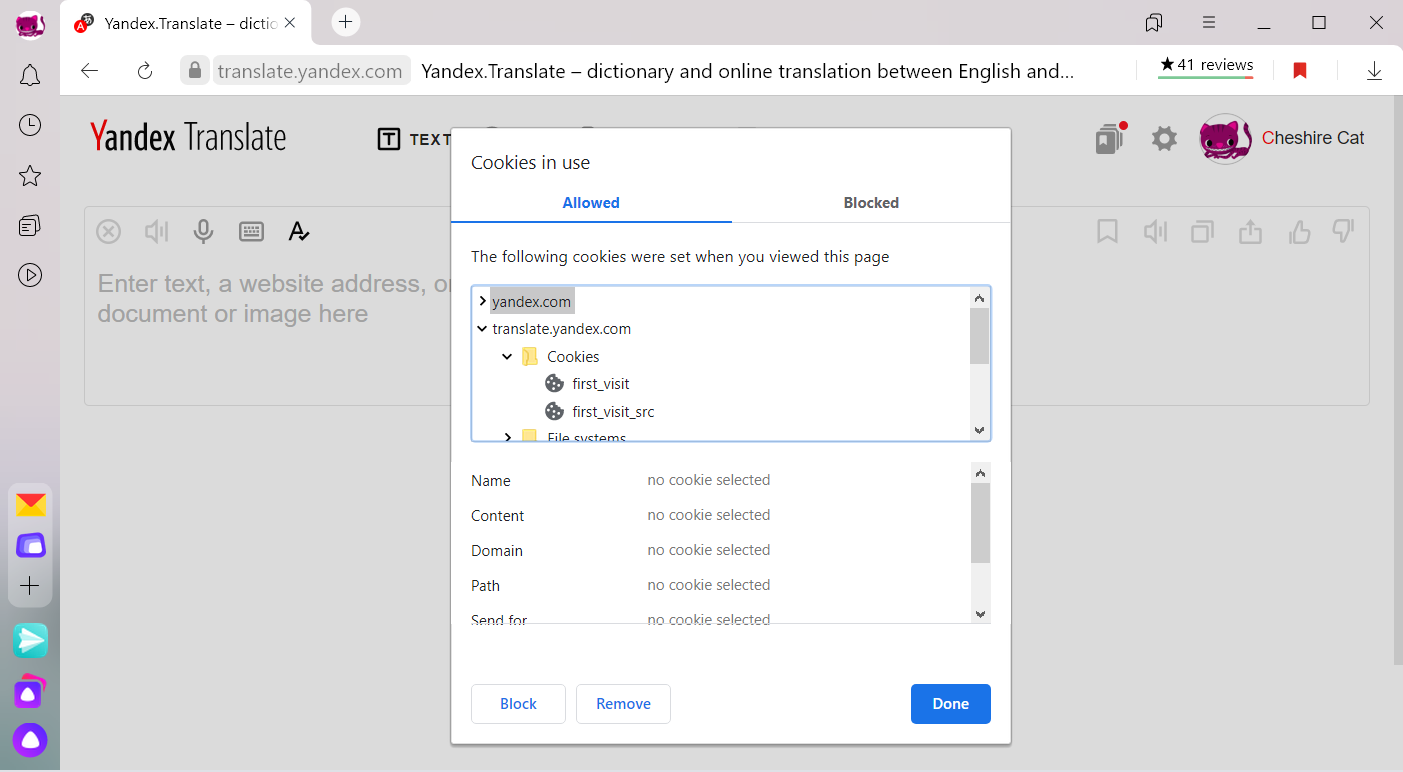Open history clock icon in sidebar

point(30,125)
